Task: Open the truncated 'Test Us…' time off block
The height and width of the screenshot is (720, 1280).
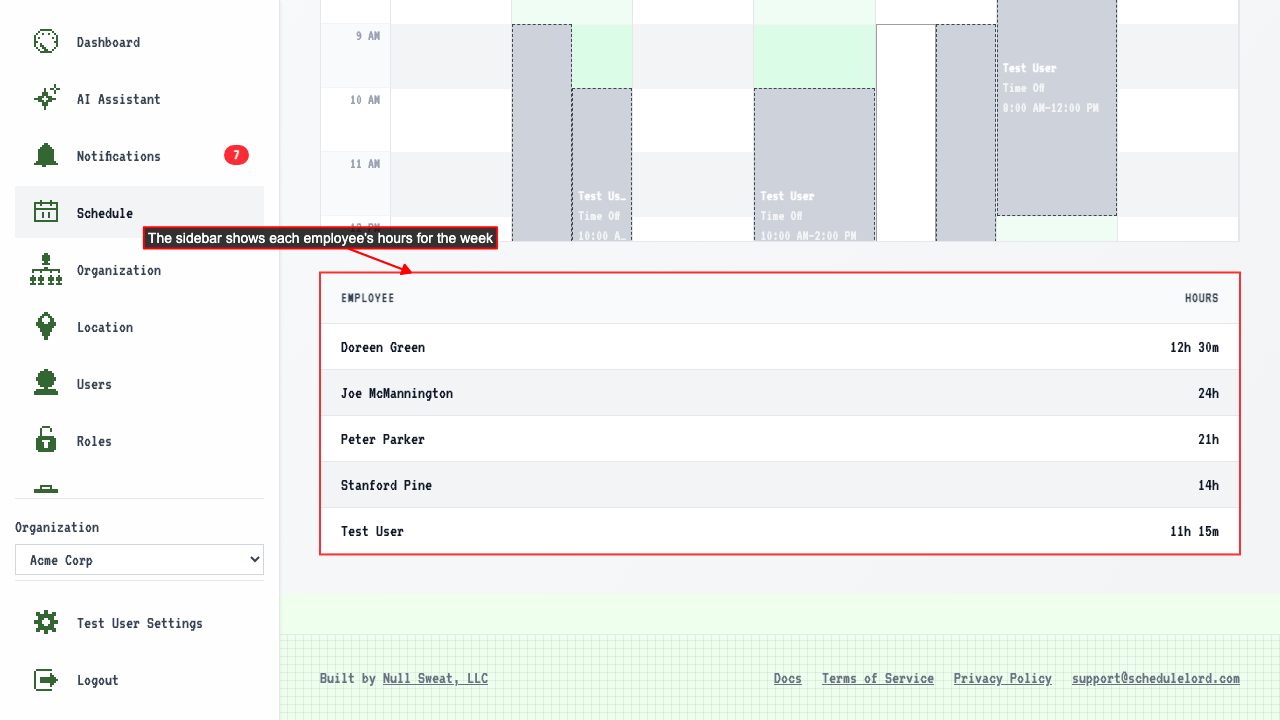Action: (602, 165)
